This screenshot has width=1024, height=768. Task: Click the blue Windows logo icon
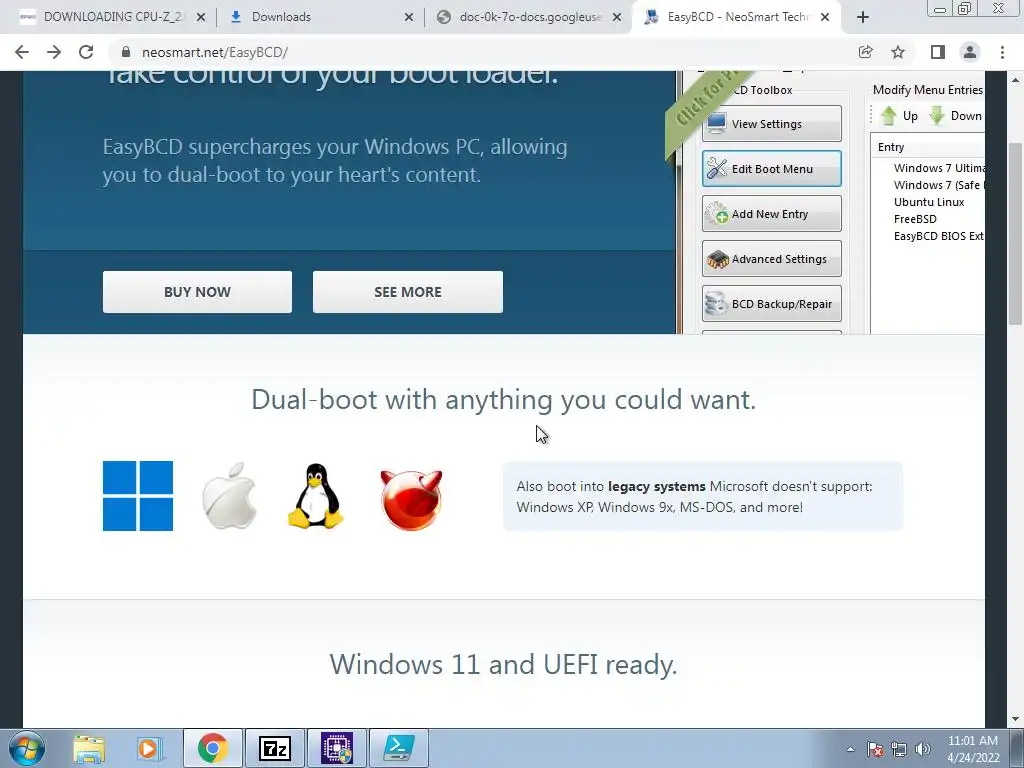(138, 496)
